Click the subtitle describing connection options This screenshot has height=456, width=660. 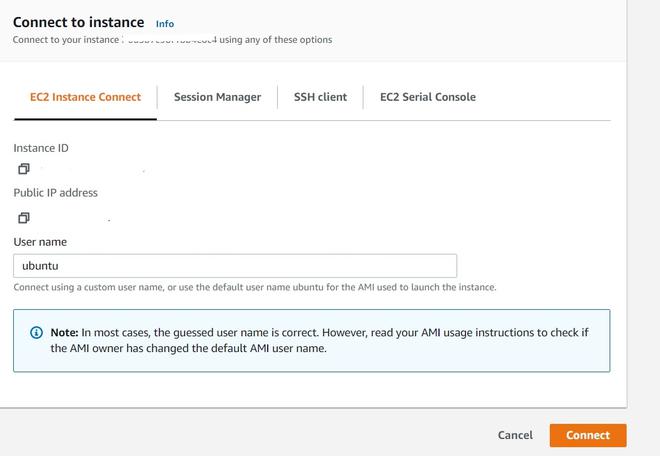pyautogui.click(x=172, y=40)
